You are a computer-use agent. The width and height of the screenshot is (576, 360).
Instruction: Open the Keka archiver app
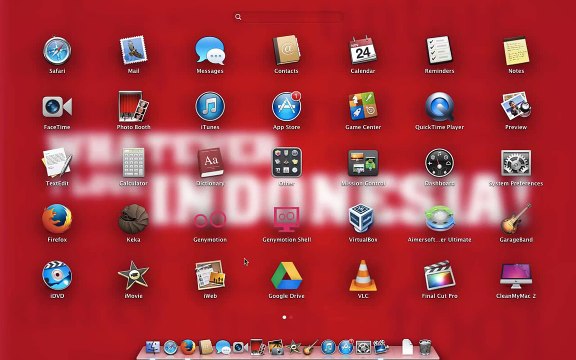click(x=133, y=219)
